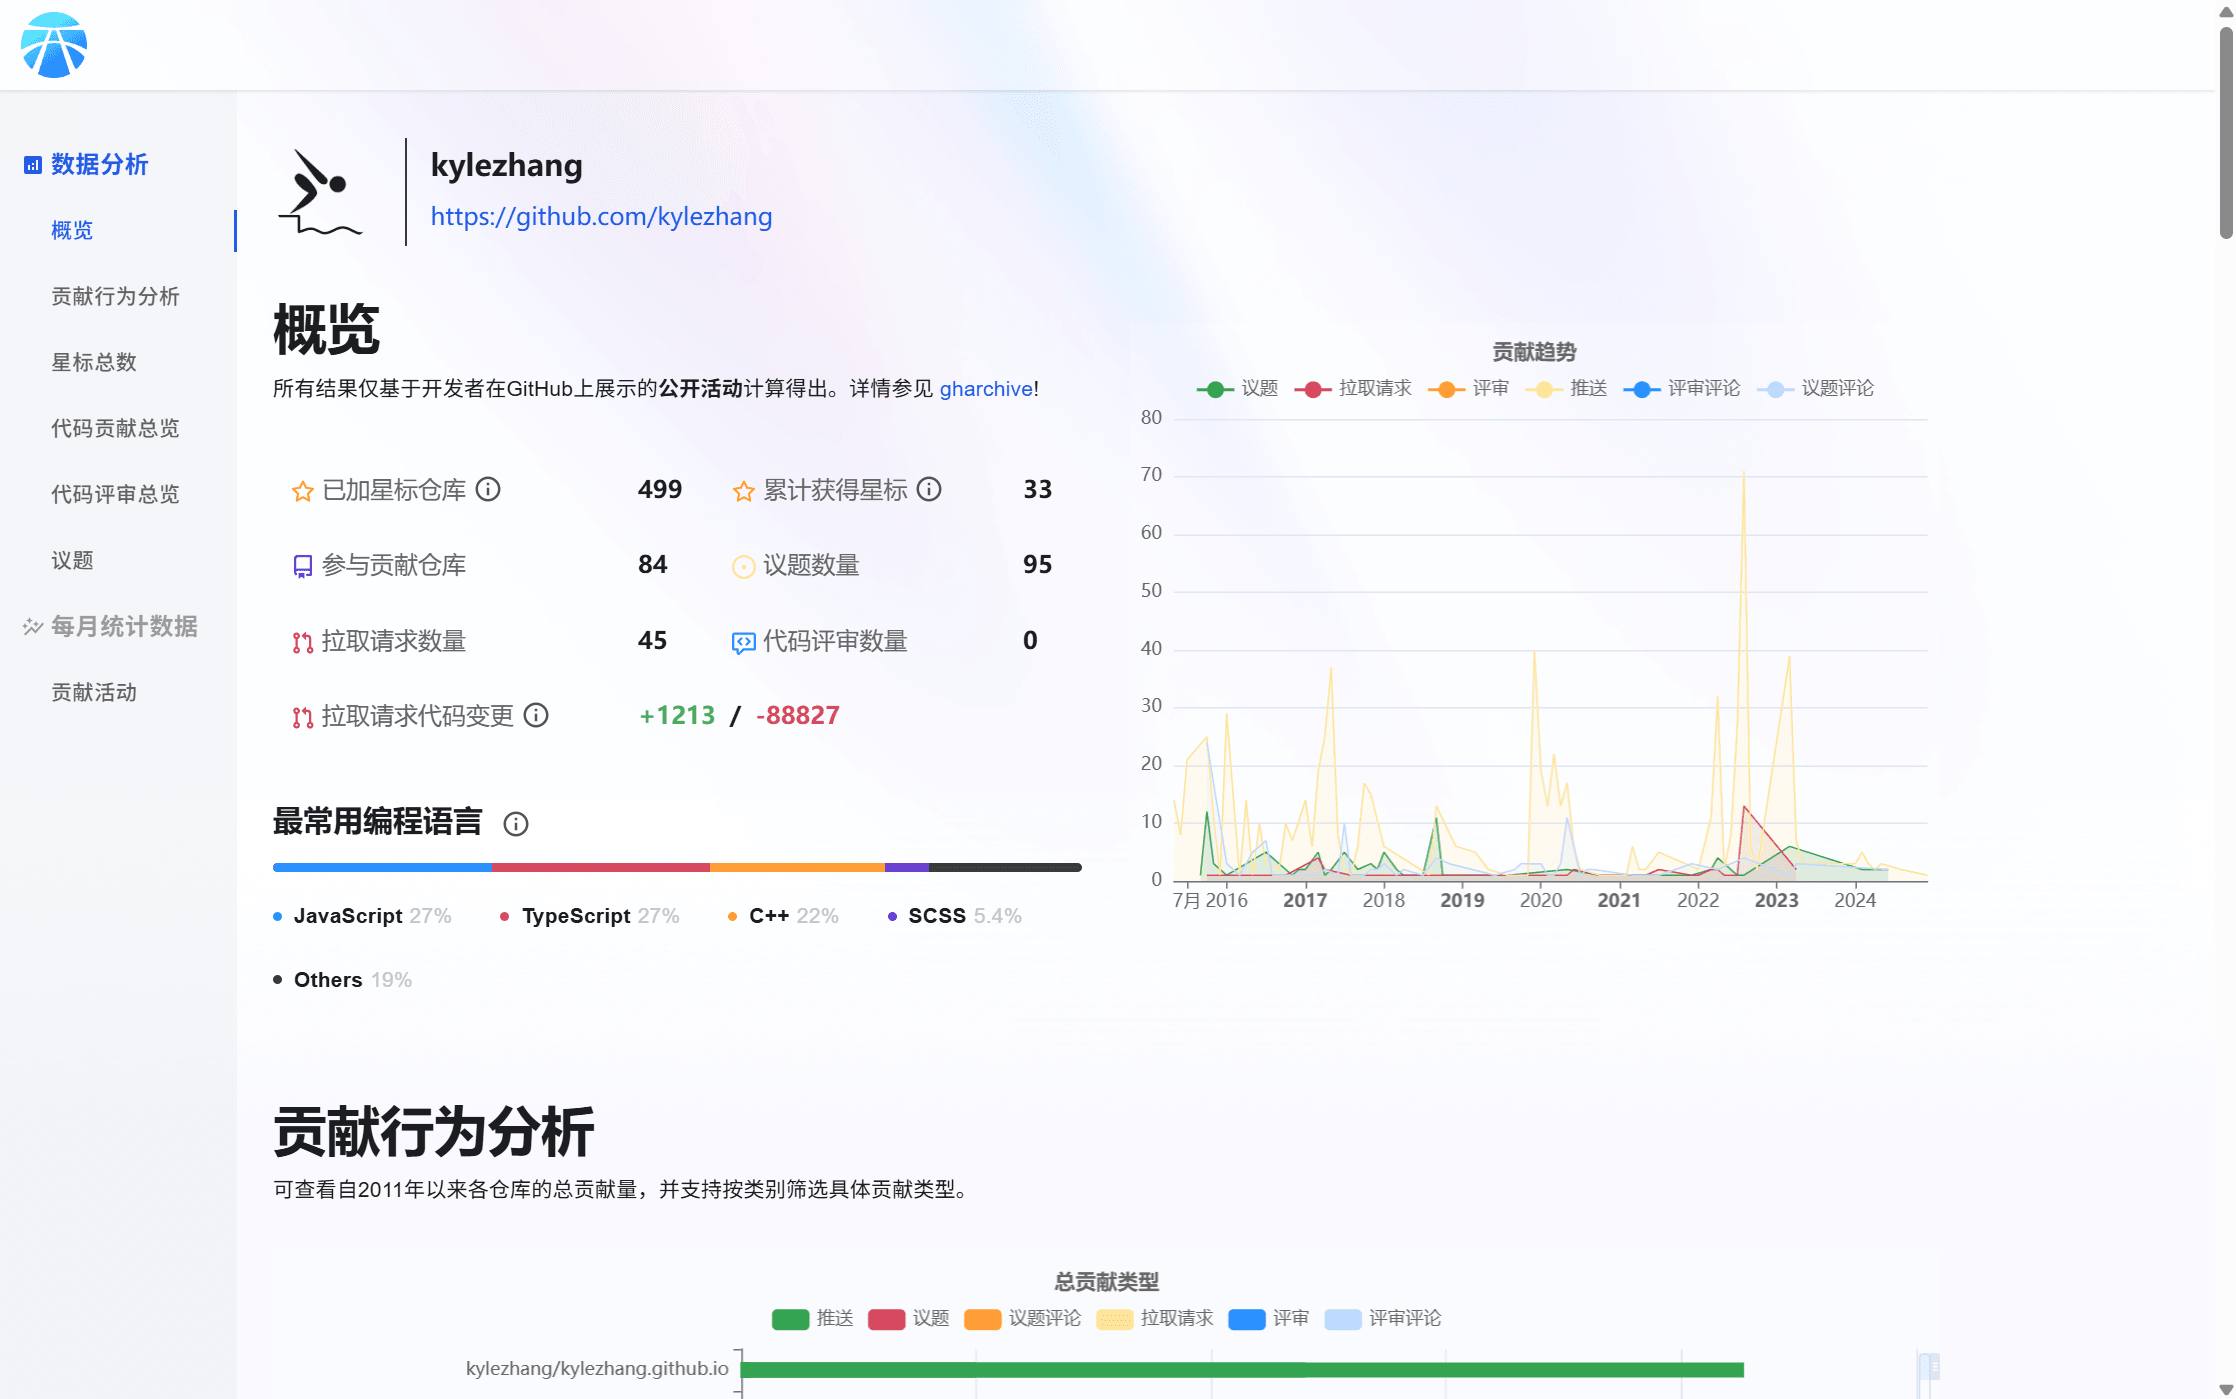Click star icon next to 已加星标仓库
The image size is (2236, 1399).
pos(302,491)
